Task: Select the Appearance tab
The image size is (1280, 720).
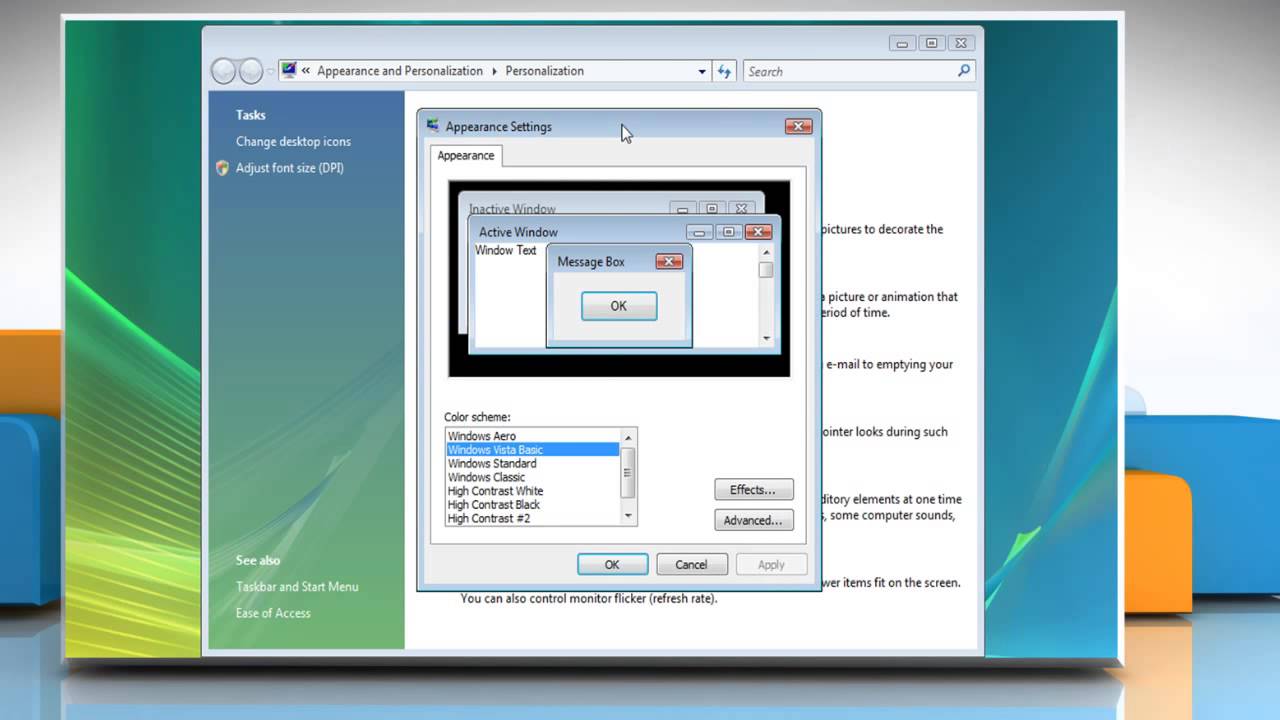Action: tap(466, 155)
